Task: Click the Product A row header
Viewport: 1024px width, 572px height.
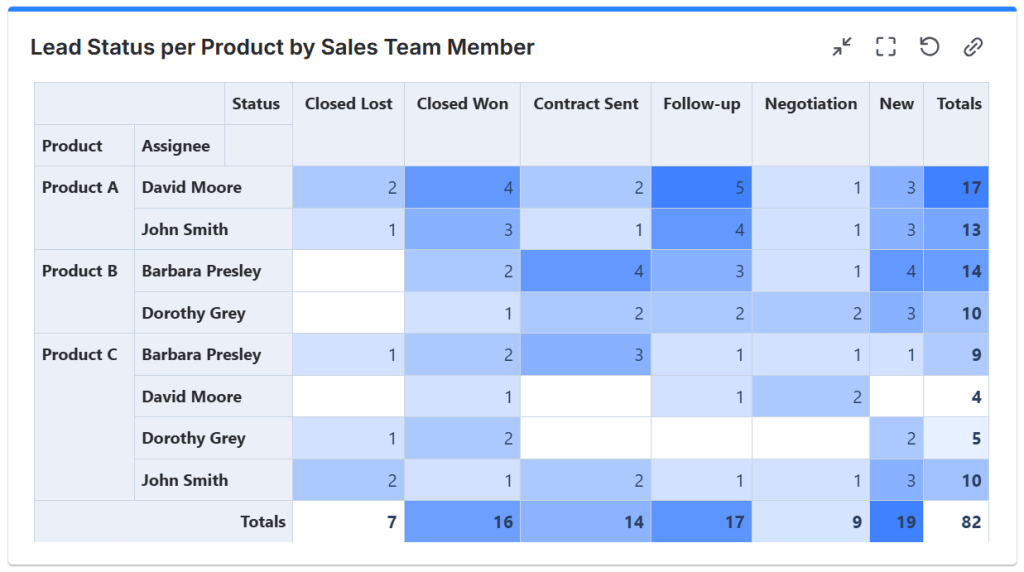Action: 80,188
